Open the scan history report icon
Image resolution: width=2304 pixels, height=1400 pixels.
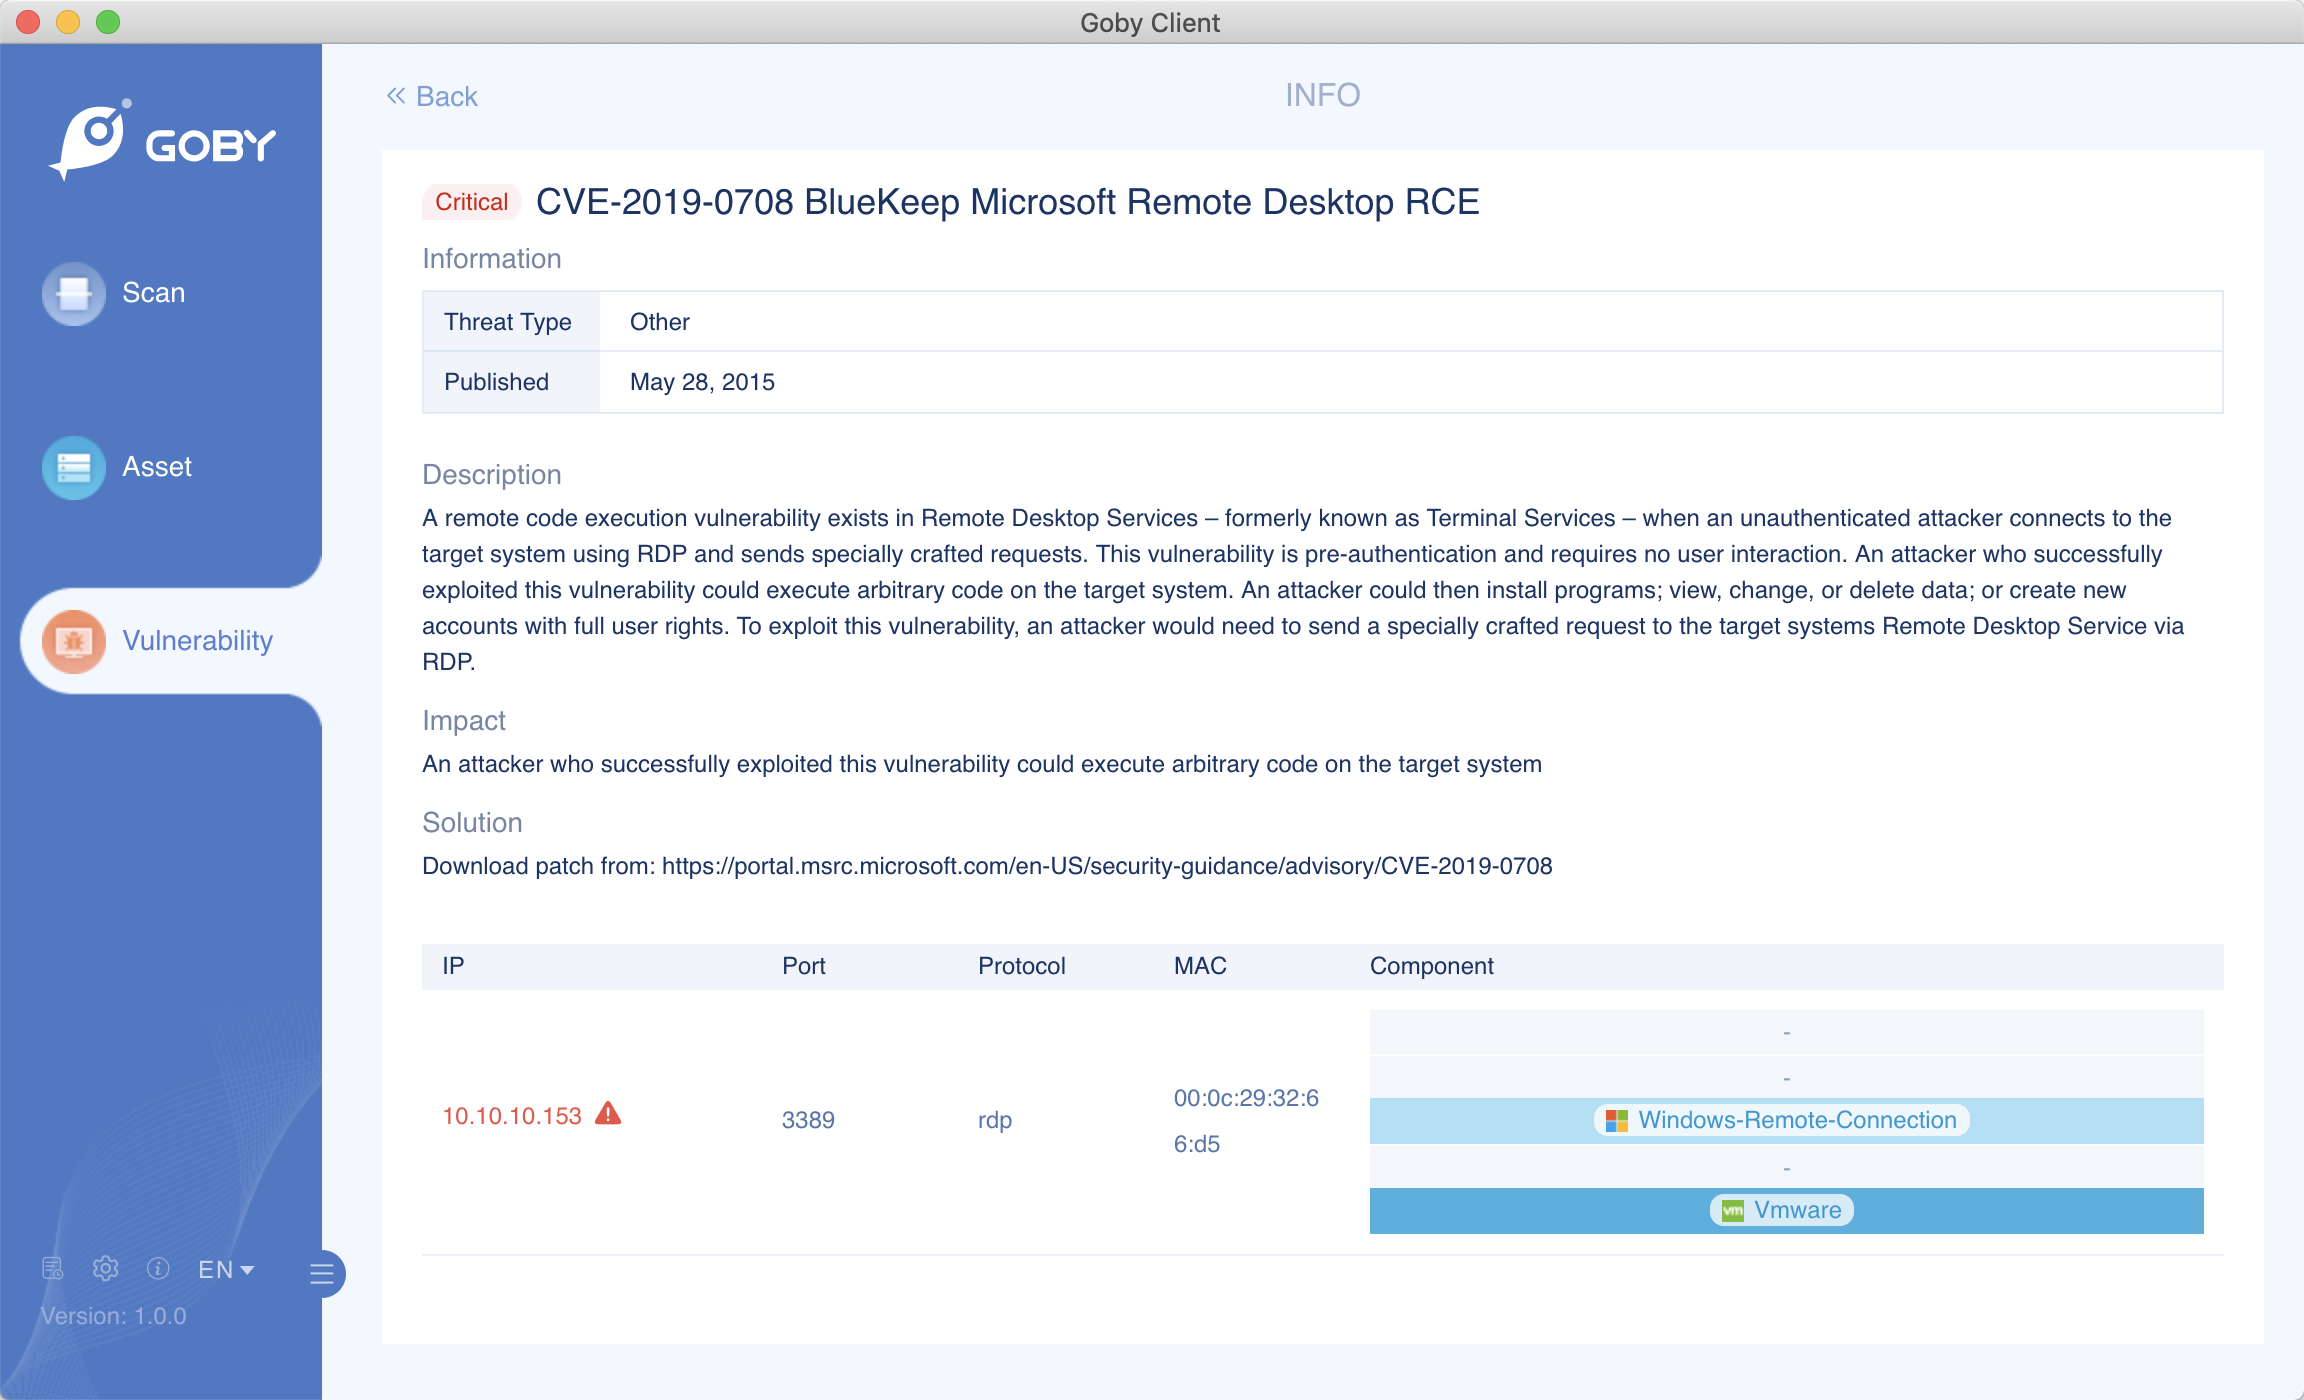pos(52,1268)
